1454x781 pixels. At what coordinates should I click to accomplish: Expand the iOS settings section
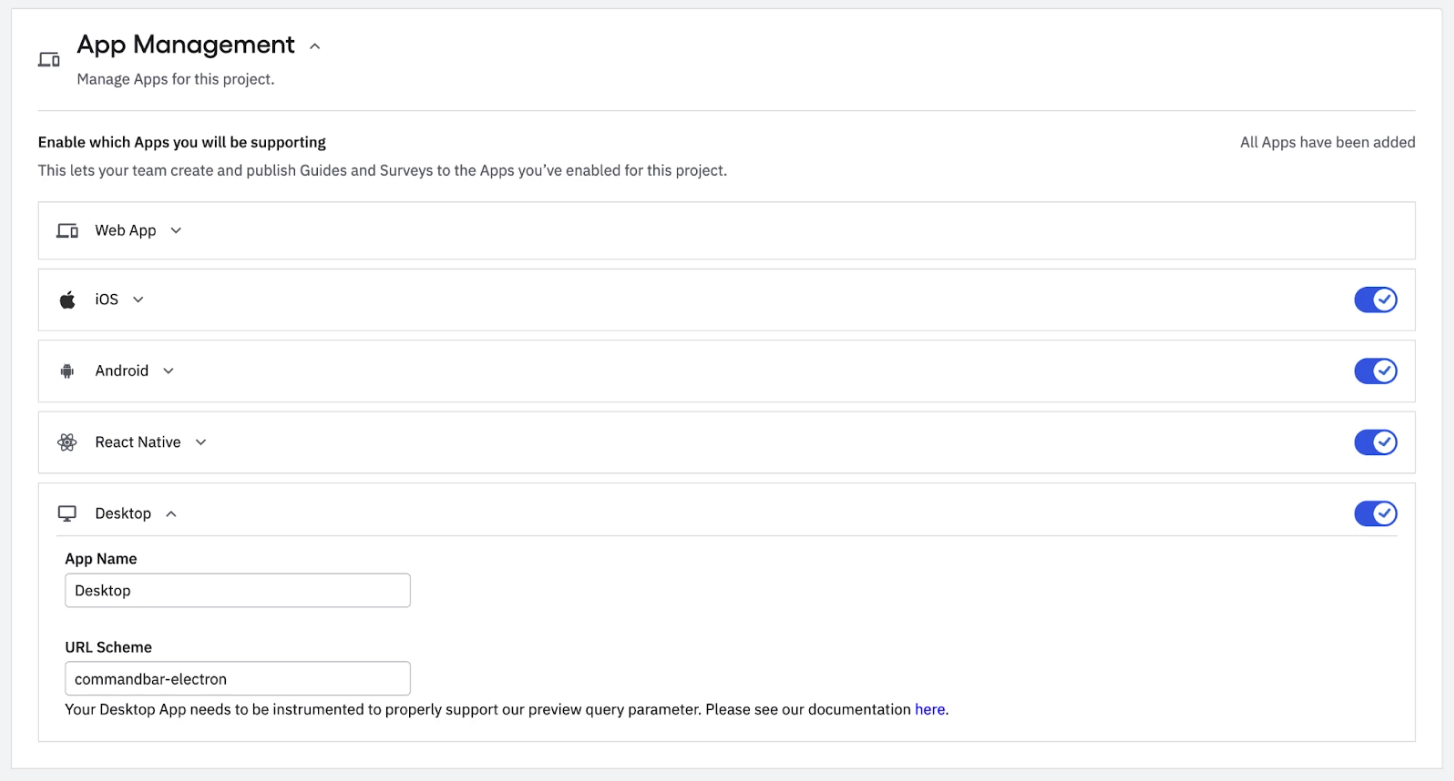point(138,299)
